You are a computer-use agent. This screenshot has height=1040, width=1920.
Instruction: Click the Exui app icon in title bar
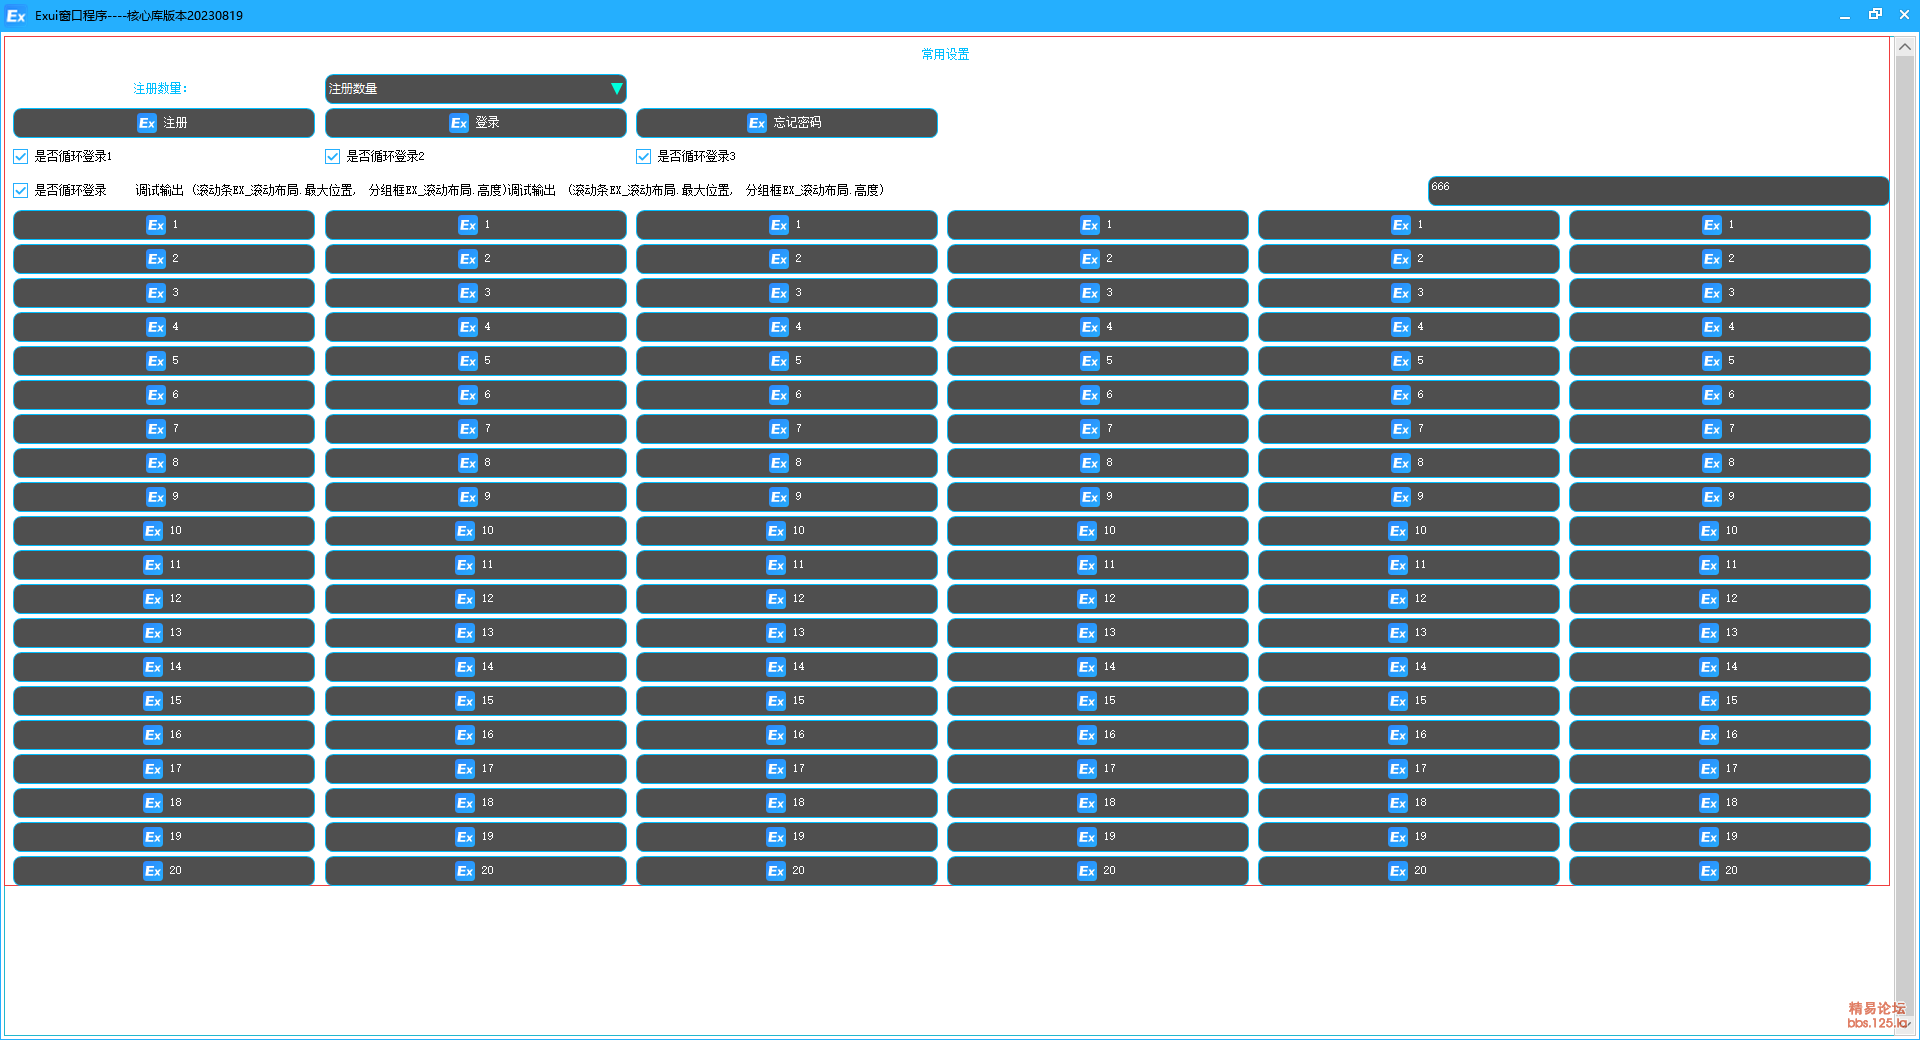tap(15, 15)
